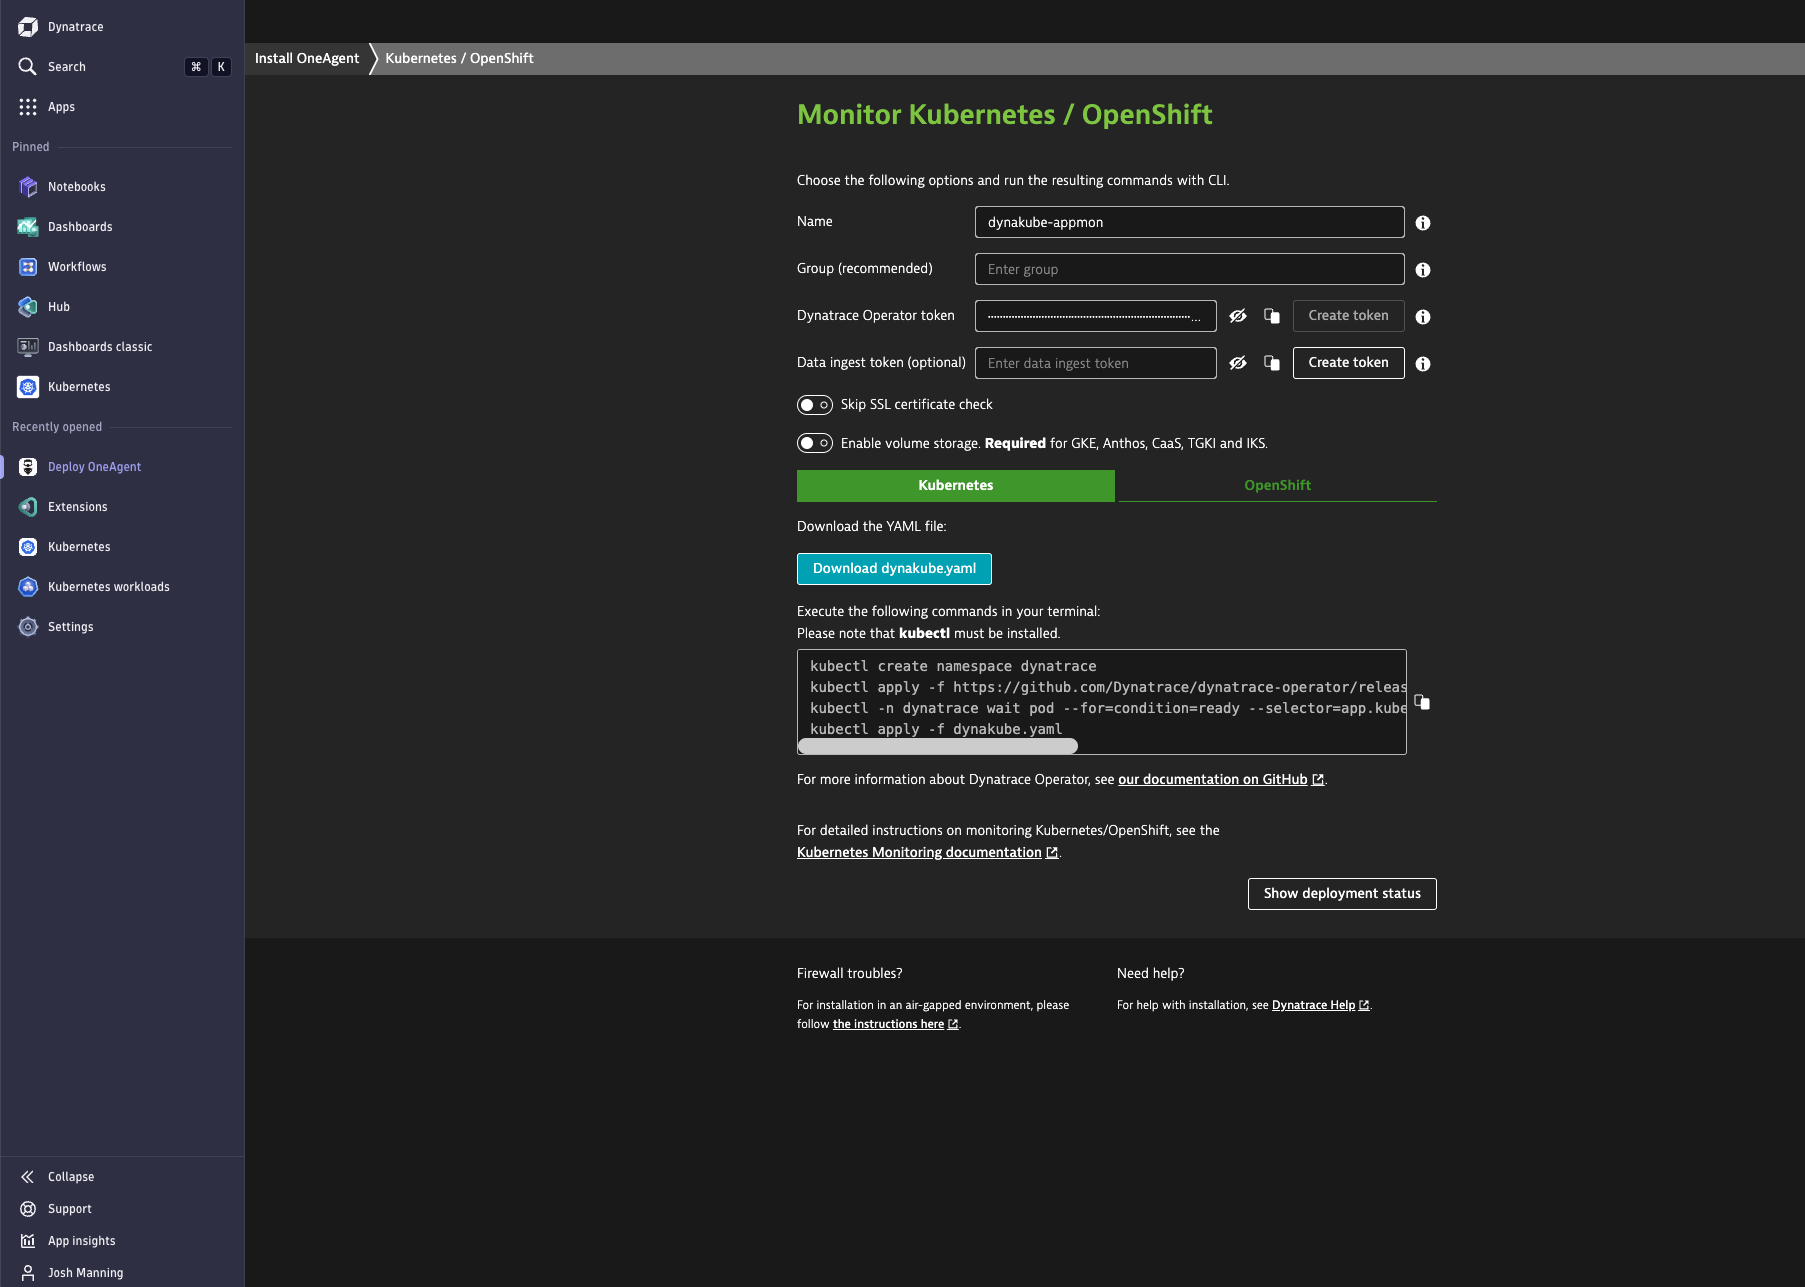Select the Kubernetes tab
The width and height of the screenshot is (1805, 1287).
[955, 485]
